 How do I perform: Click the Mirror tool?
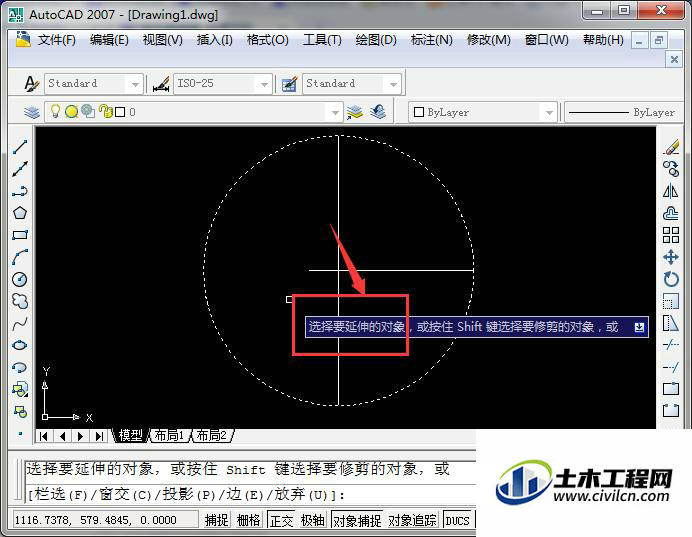(x=671, y=191)
